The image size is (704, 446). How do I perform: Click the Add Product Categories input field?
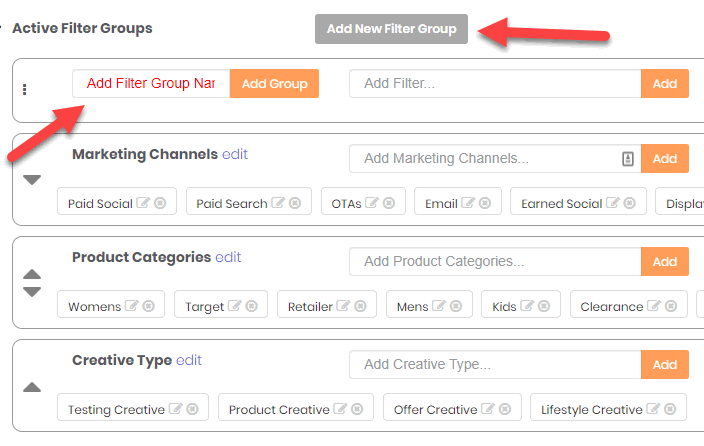click(x=495, y=261)
